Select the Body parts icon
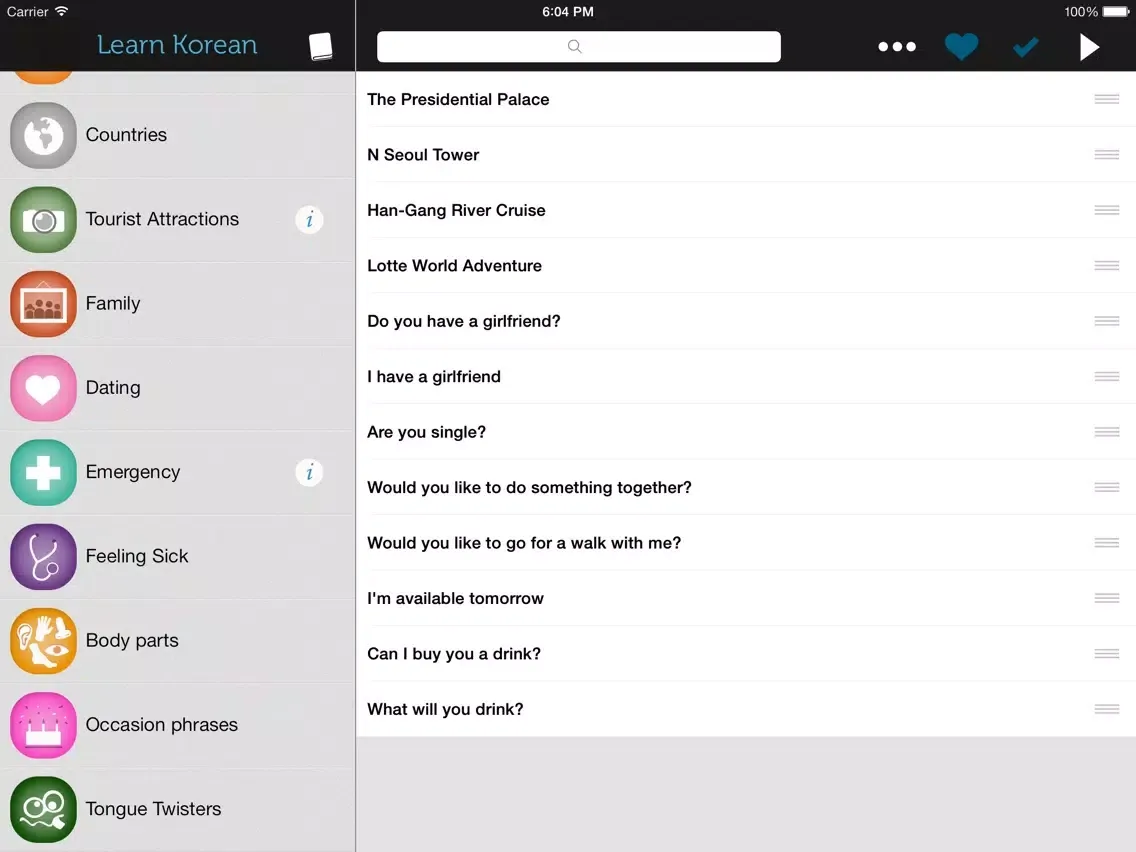 click(x=43, y=641)
